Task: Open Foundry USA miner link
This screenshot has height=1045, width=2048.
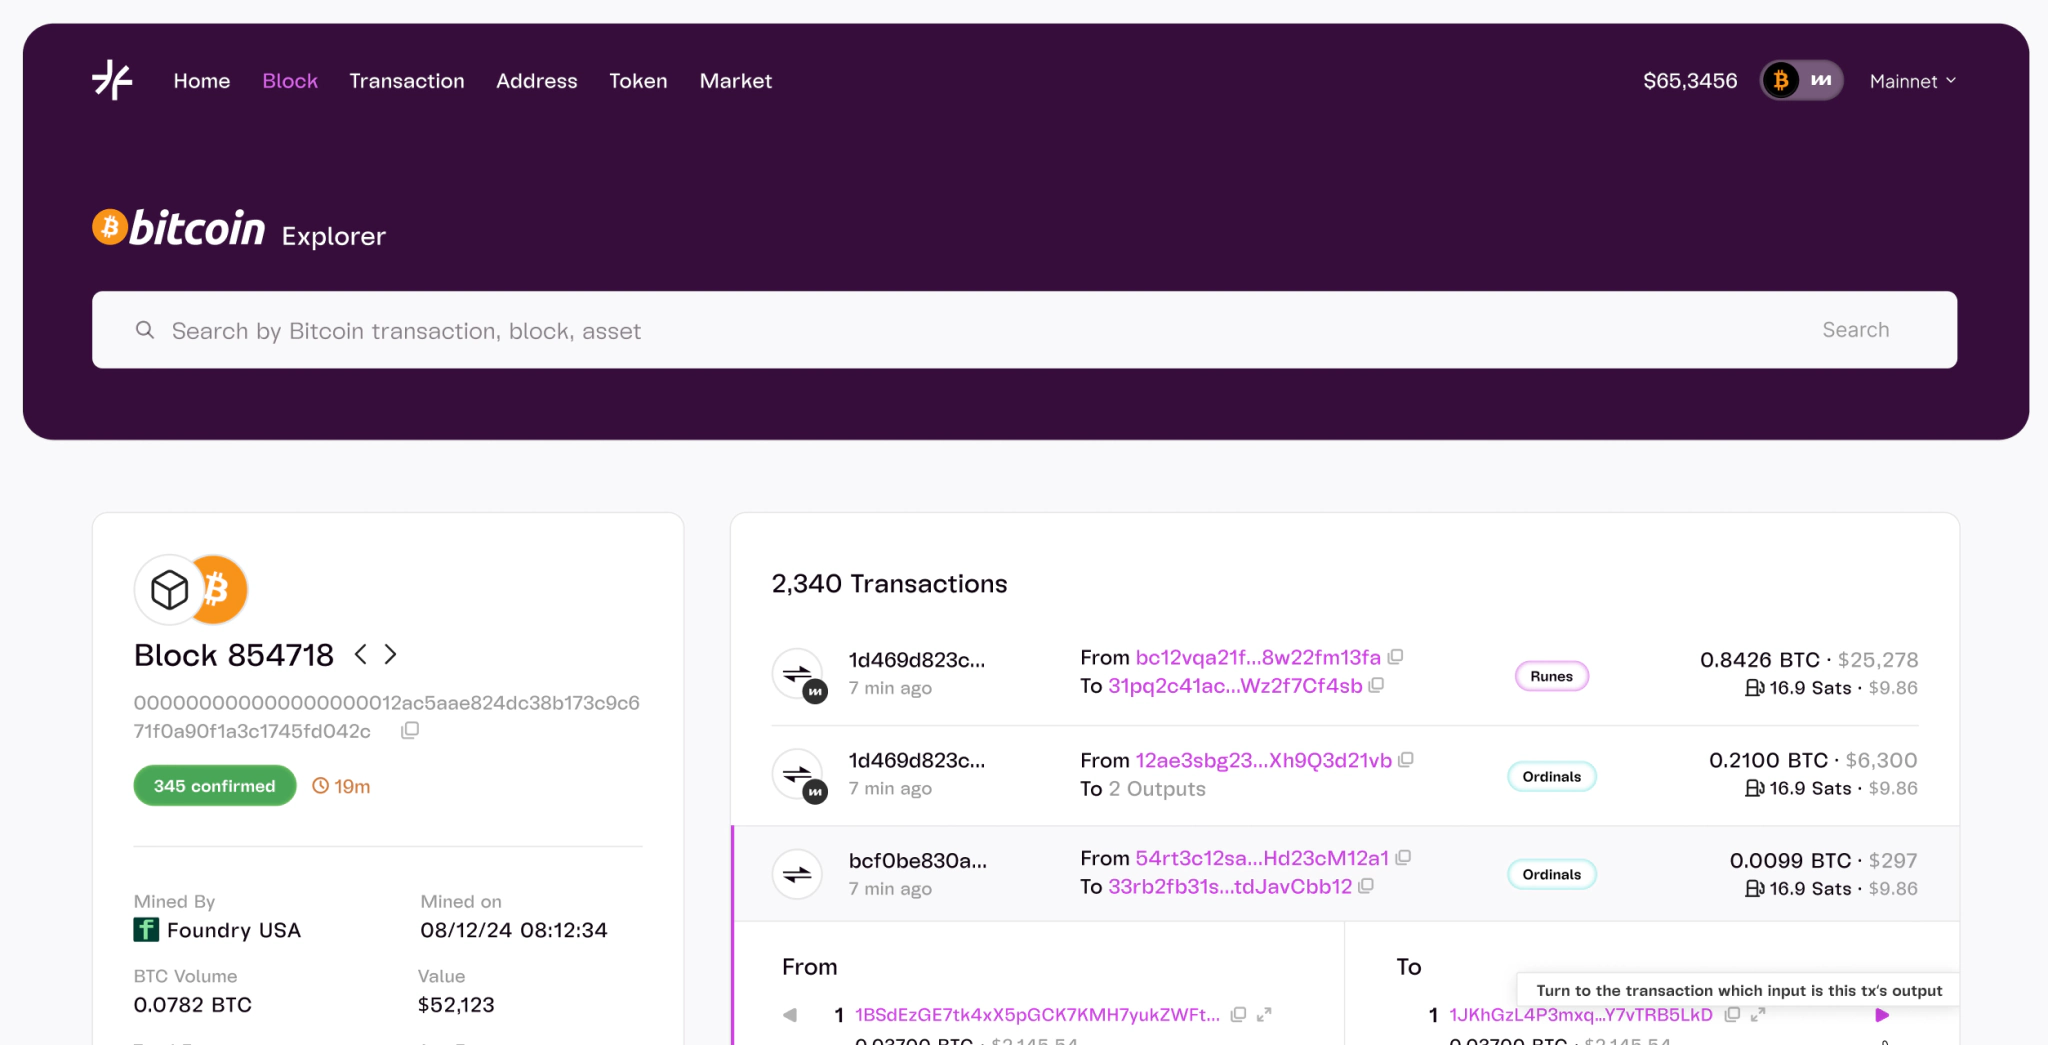Action: pyautogui.click(x=234, y=930)
